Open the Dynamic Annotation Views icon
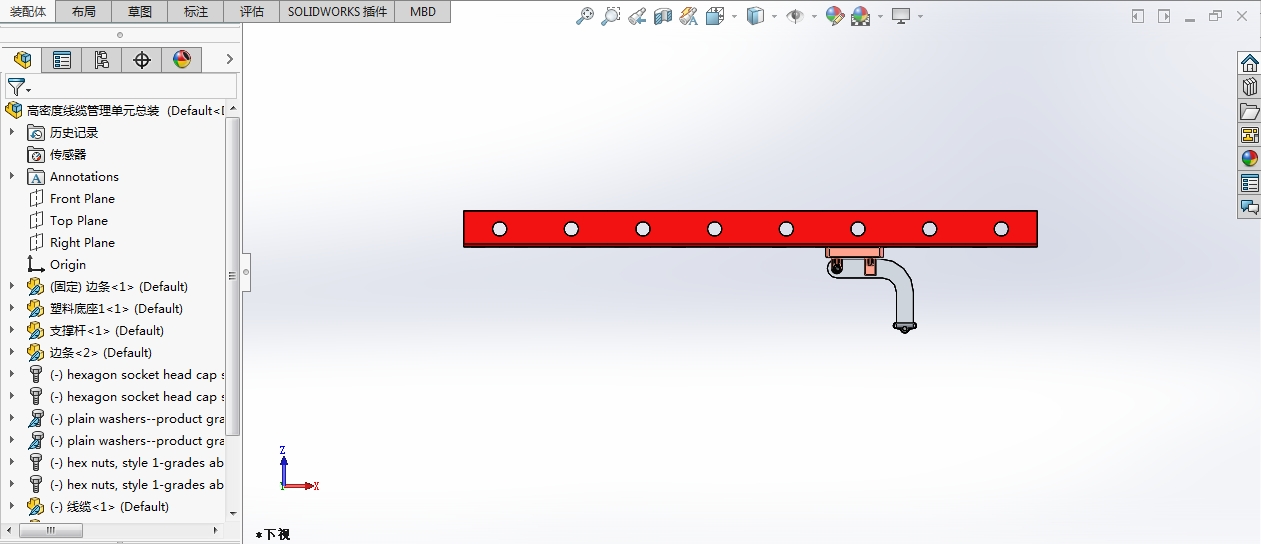Viewport: 1261px width, 544px height. coord(688,16)
